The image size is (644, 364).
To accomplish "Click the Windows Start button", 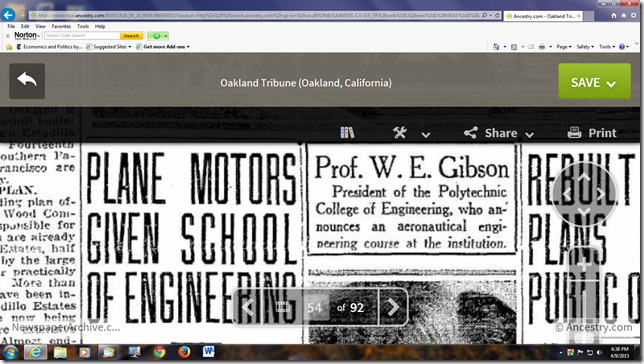I will pyautogui.click(x=10, y=352).
